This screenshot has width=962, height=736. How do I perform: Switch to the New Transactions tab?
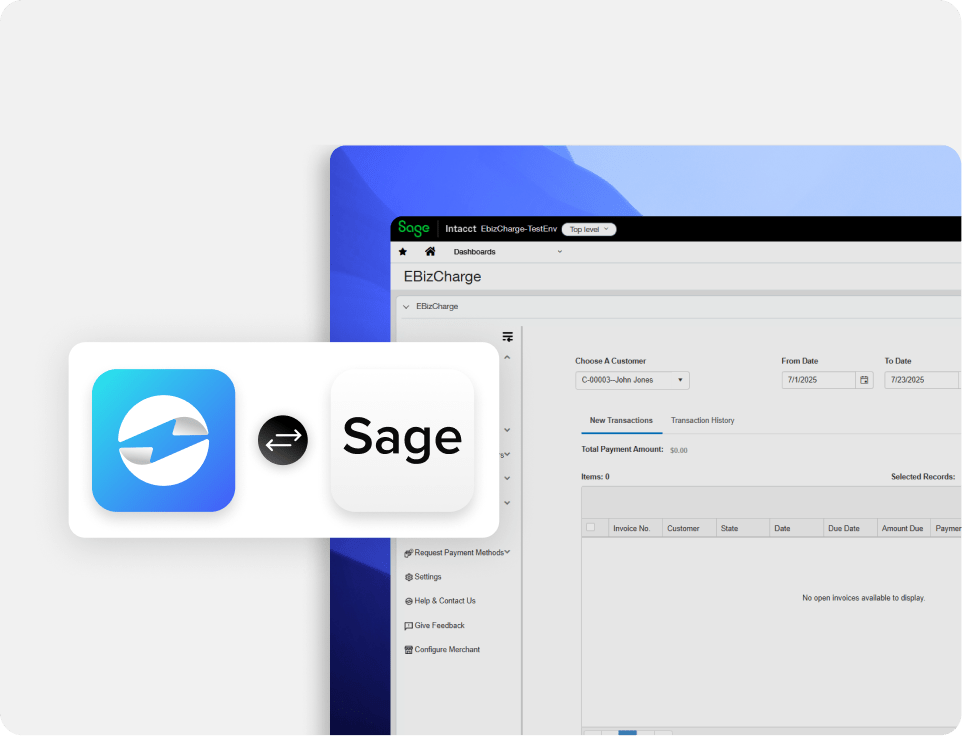tap(621, 420)
